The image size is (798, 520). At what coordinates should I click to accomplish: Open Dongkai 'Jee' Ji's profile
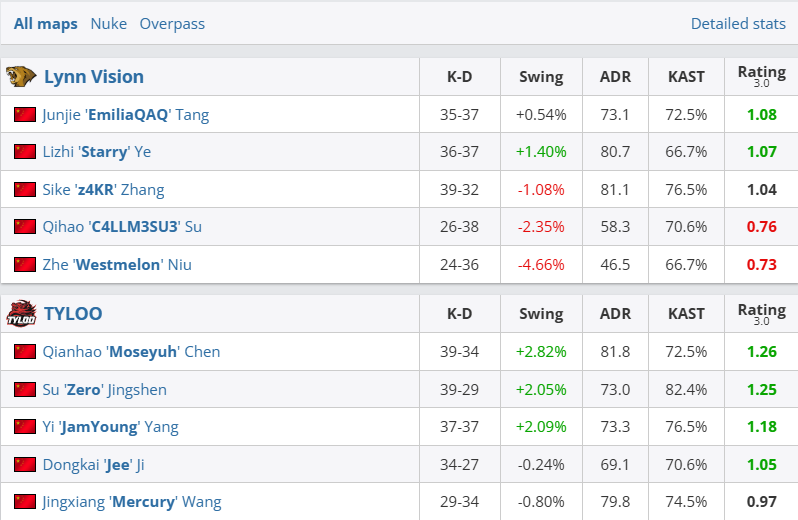point(94,465)
